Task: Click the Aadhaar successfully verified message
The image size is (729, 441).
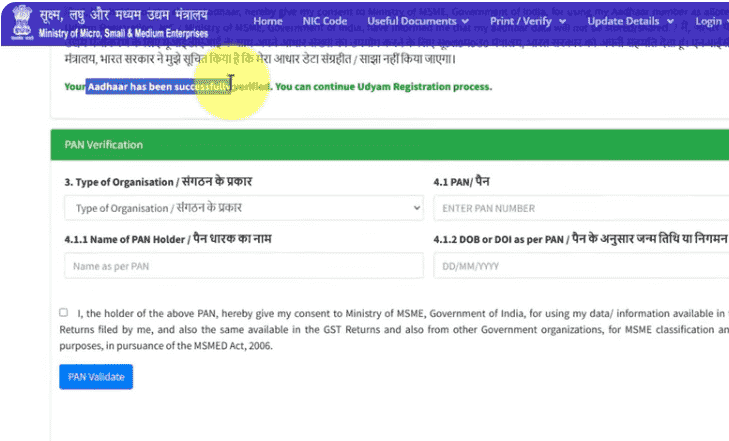Action: click(278, 87)
